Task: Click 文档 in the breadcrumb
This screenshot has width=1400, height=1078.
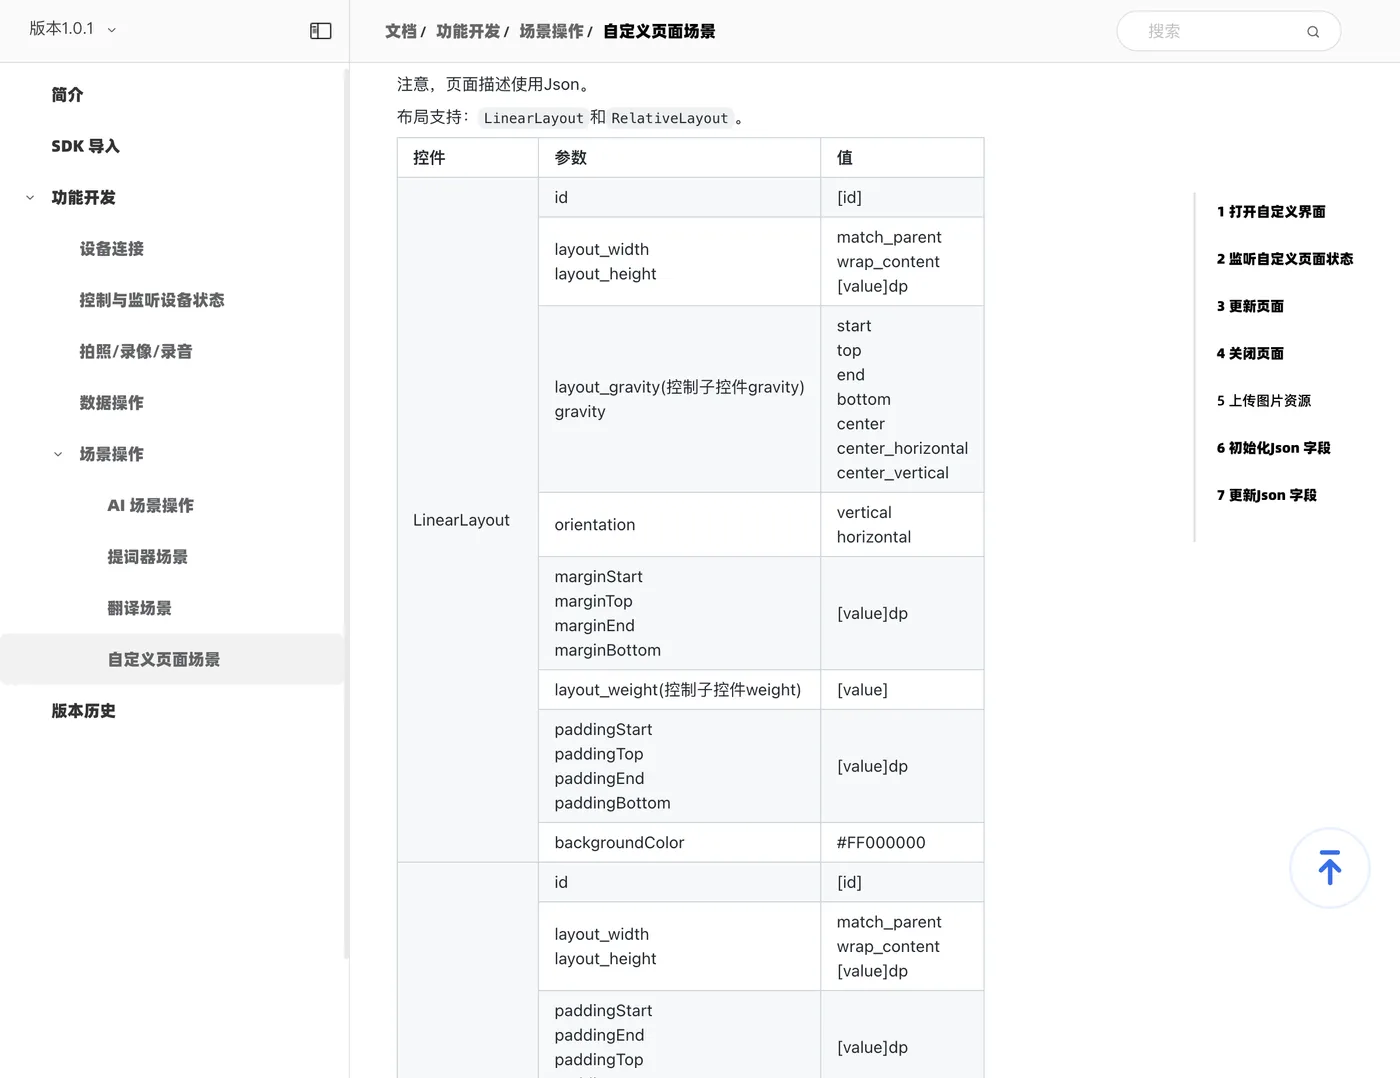Action: (x=401, y=32)
